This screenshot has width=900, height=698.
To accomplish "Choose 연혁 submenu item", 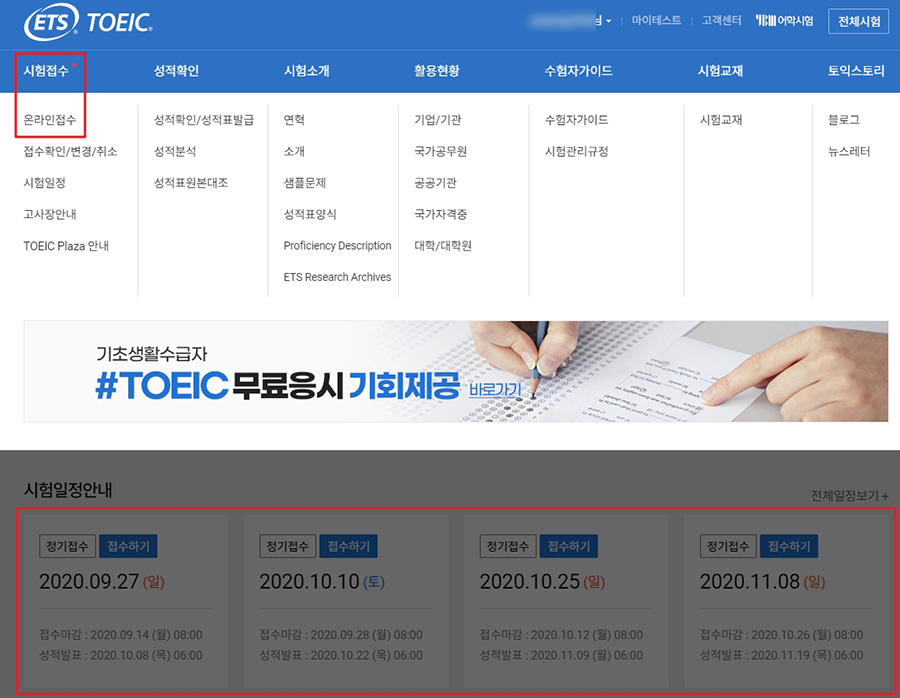I will 294,119.
